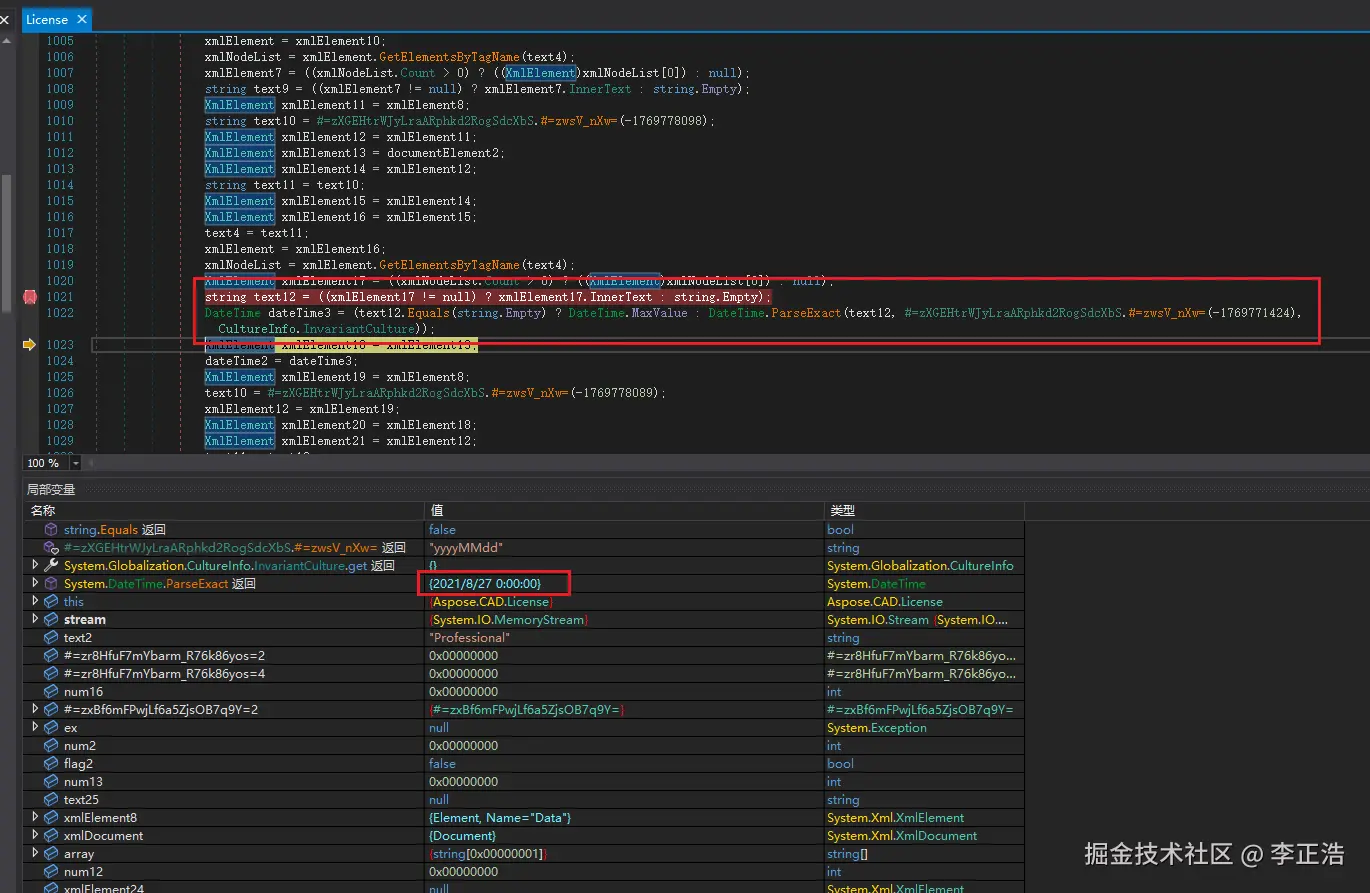Click the variable icon next to stream

(x=51, y=620)
